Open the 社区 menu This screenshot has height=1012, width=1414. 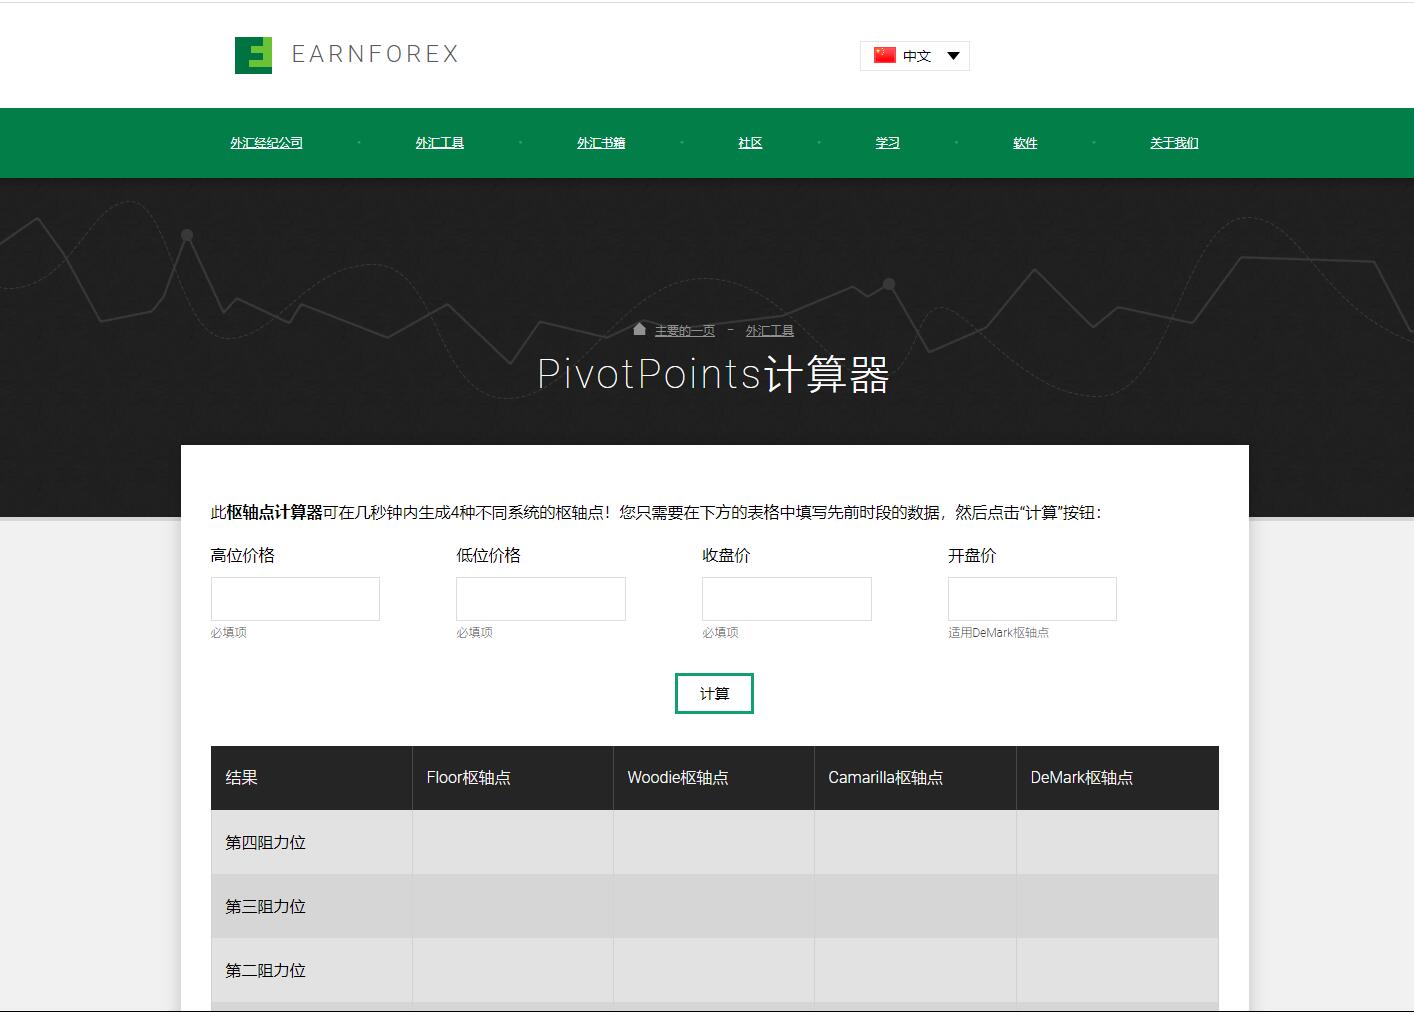click(750, 143)
